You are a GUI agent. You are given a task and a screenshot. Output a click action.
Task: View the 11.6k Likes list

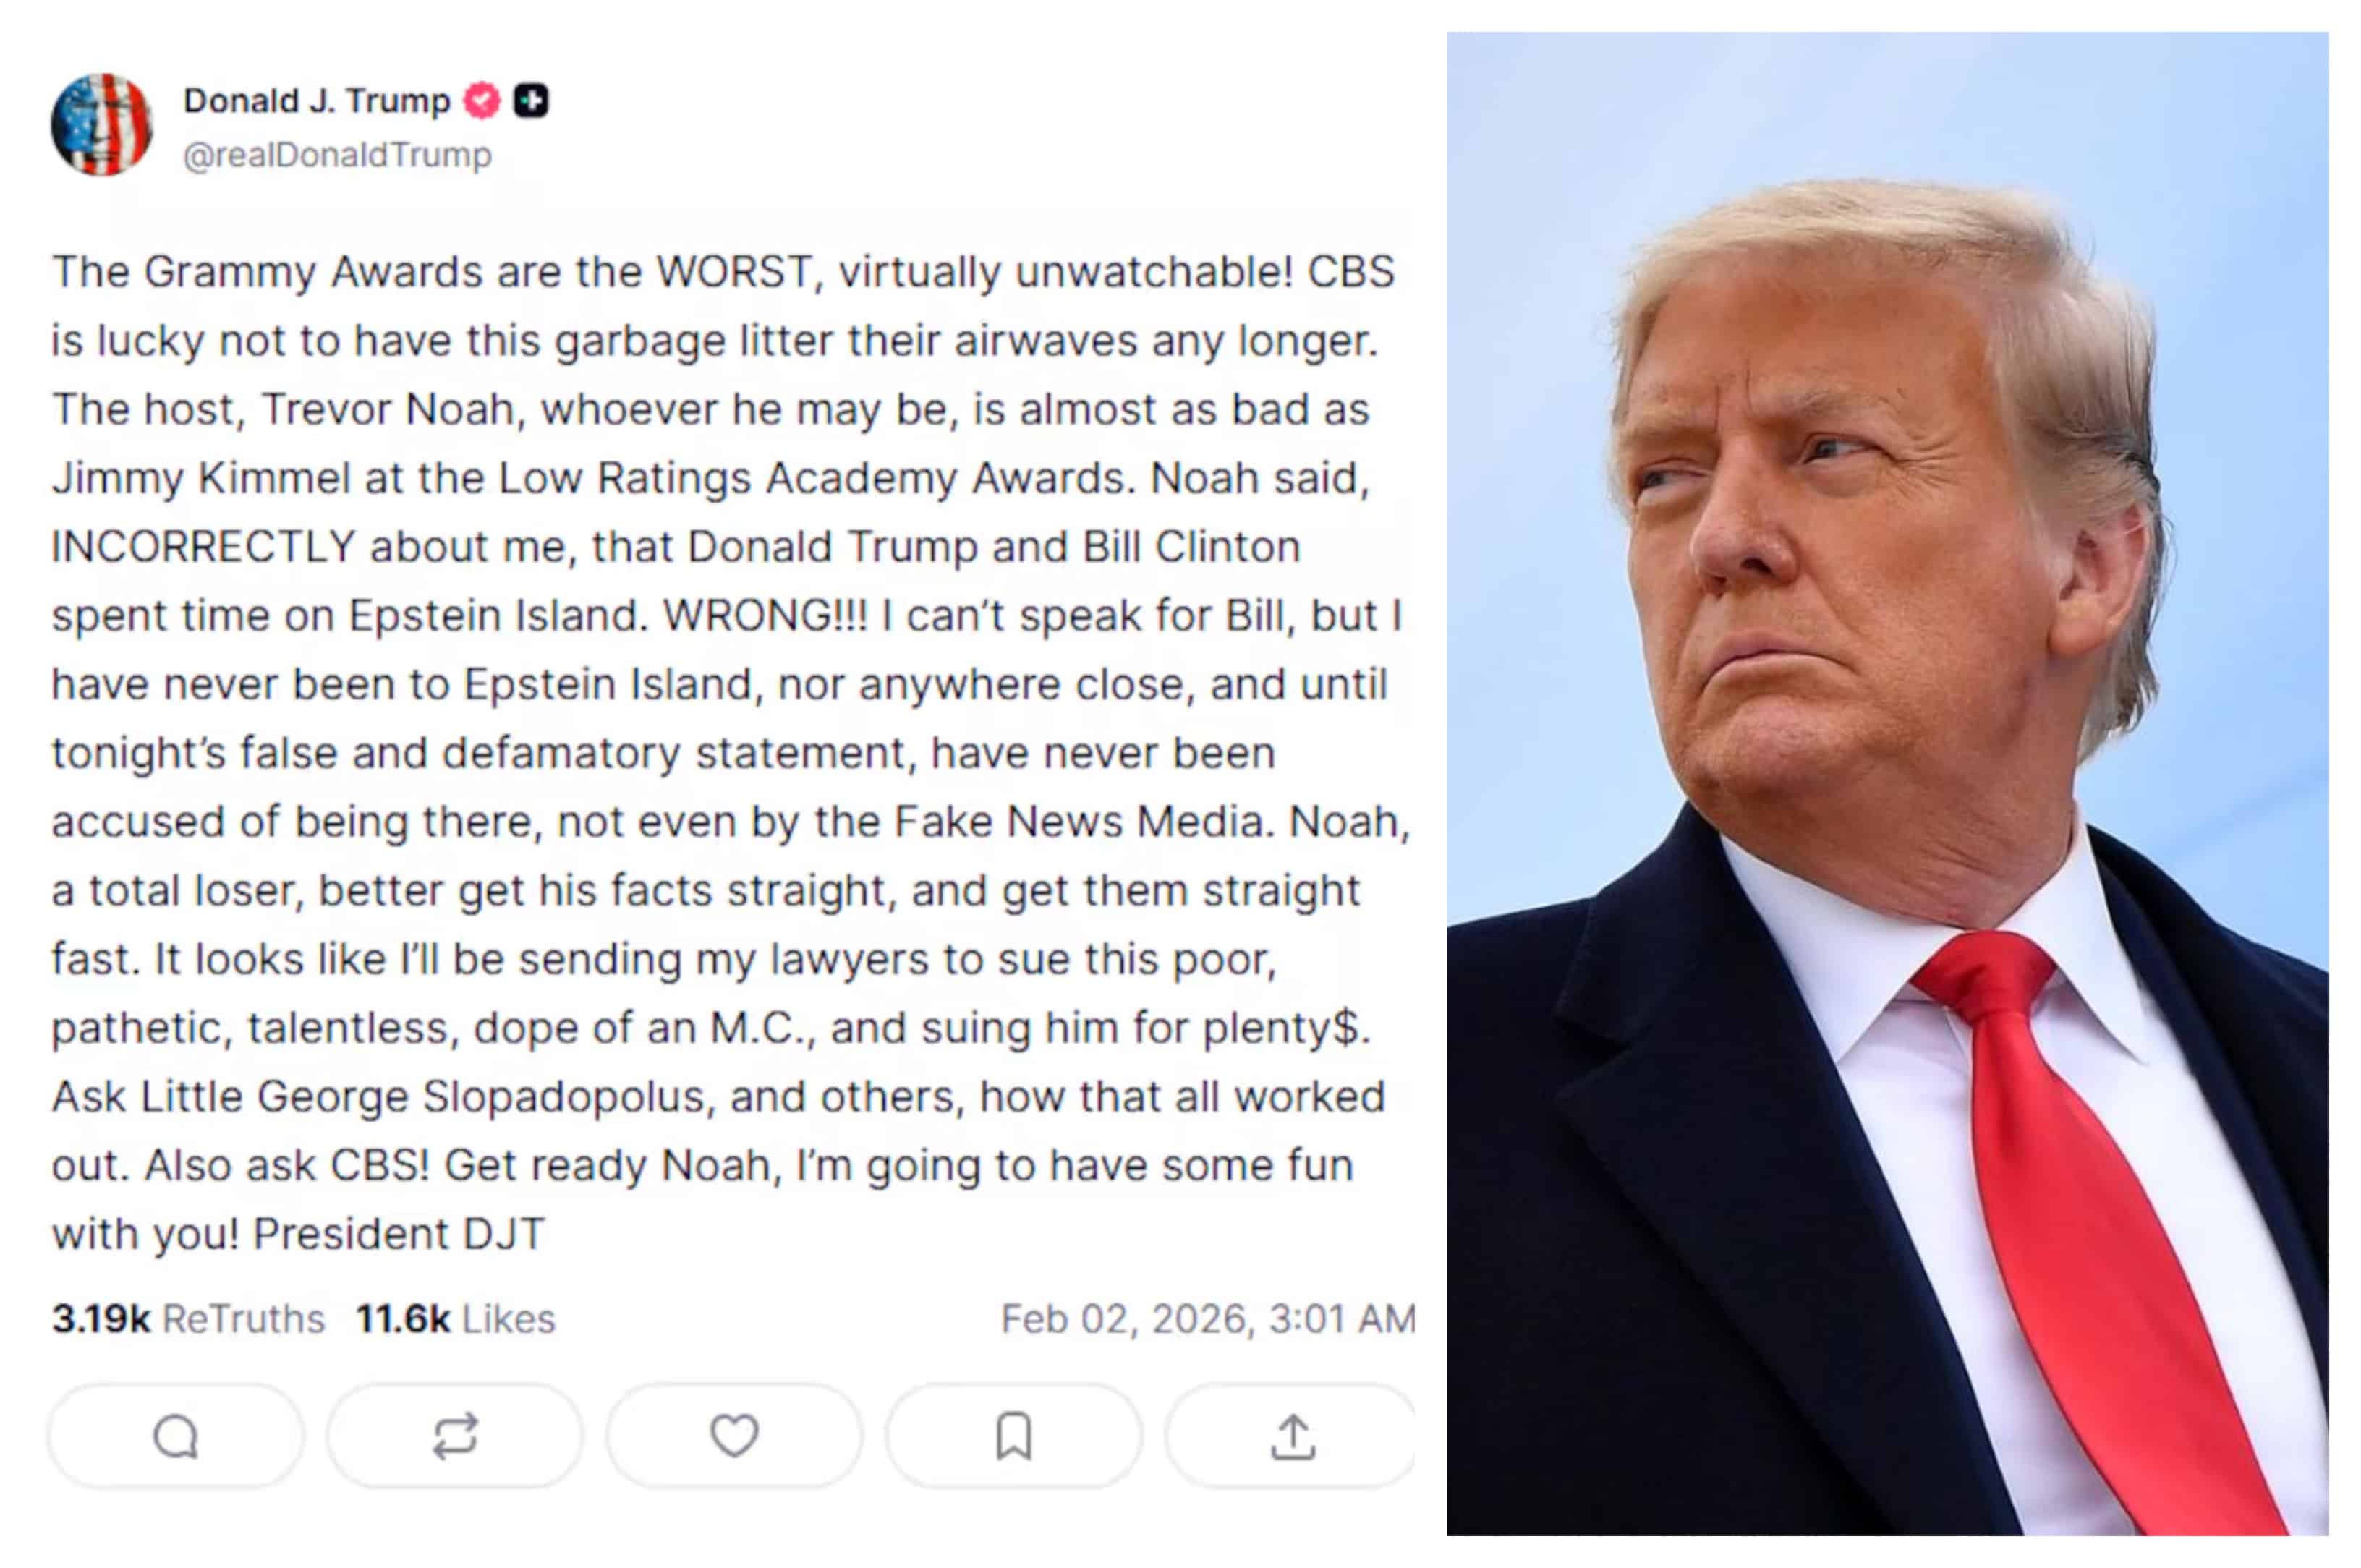click(x=455, y=1319)
